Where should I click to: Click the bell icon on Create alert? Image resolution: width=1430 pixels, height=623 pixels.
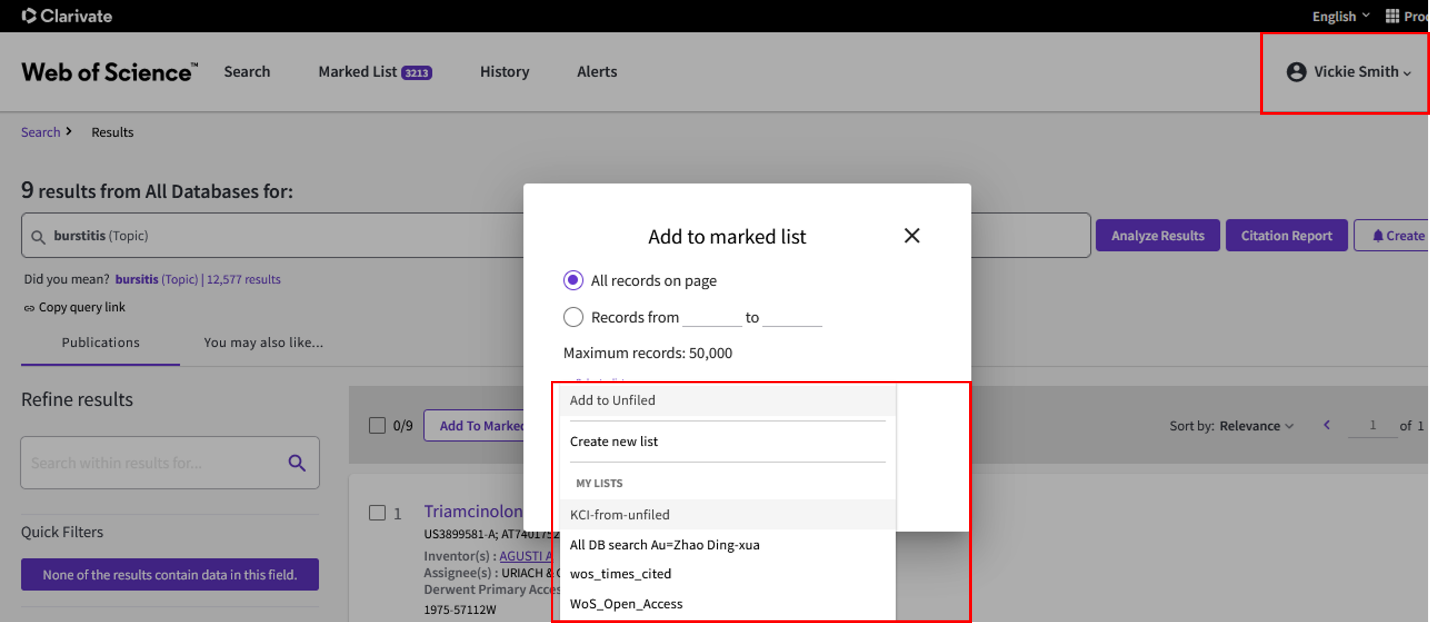1377,236
